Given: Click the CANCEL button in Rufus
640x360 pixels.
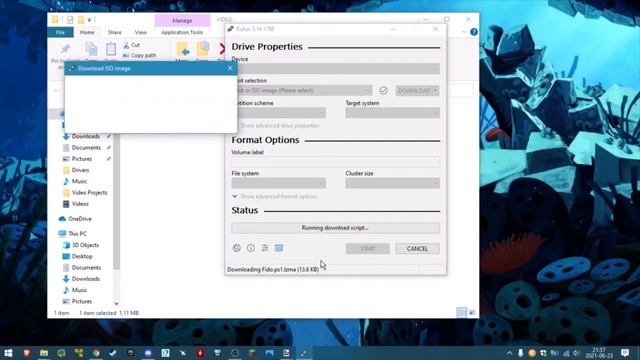Looking at the screenshot, I should pos(417,249).
